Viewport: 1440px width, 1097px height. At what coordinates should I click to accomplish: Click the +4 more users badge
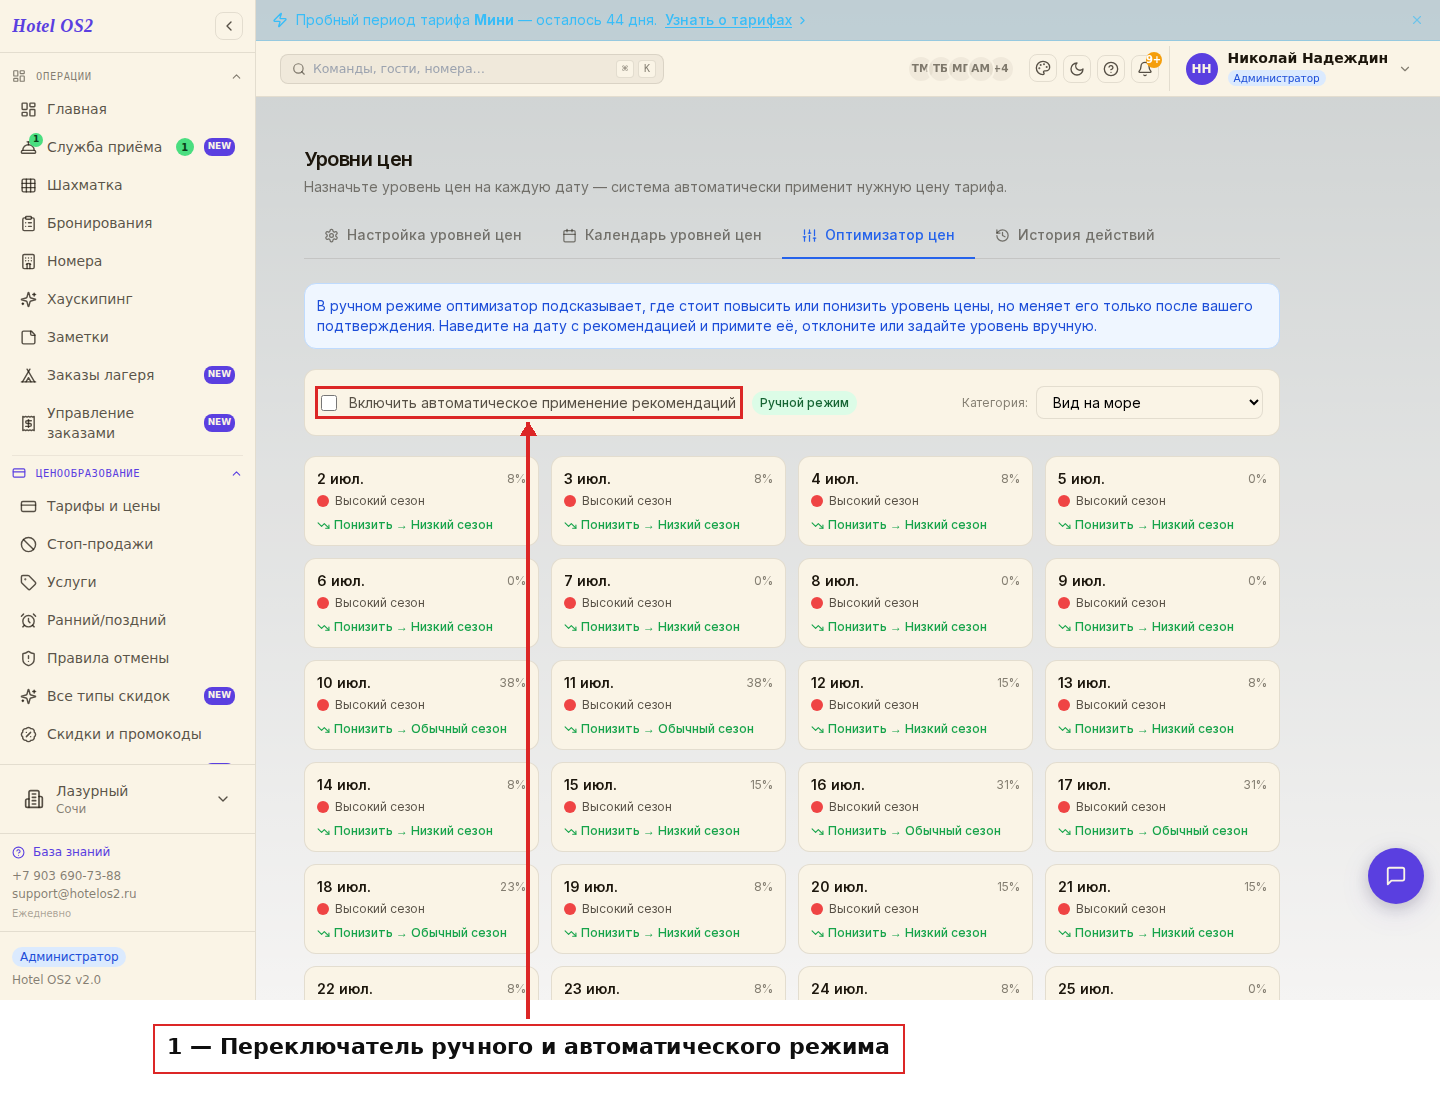[x=1001, y=68]
